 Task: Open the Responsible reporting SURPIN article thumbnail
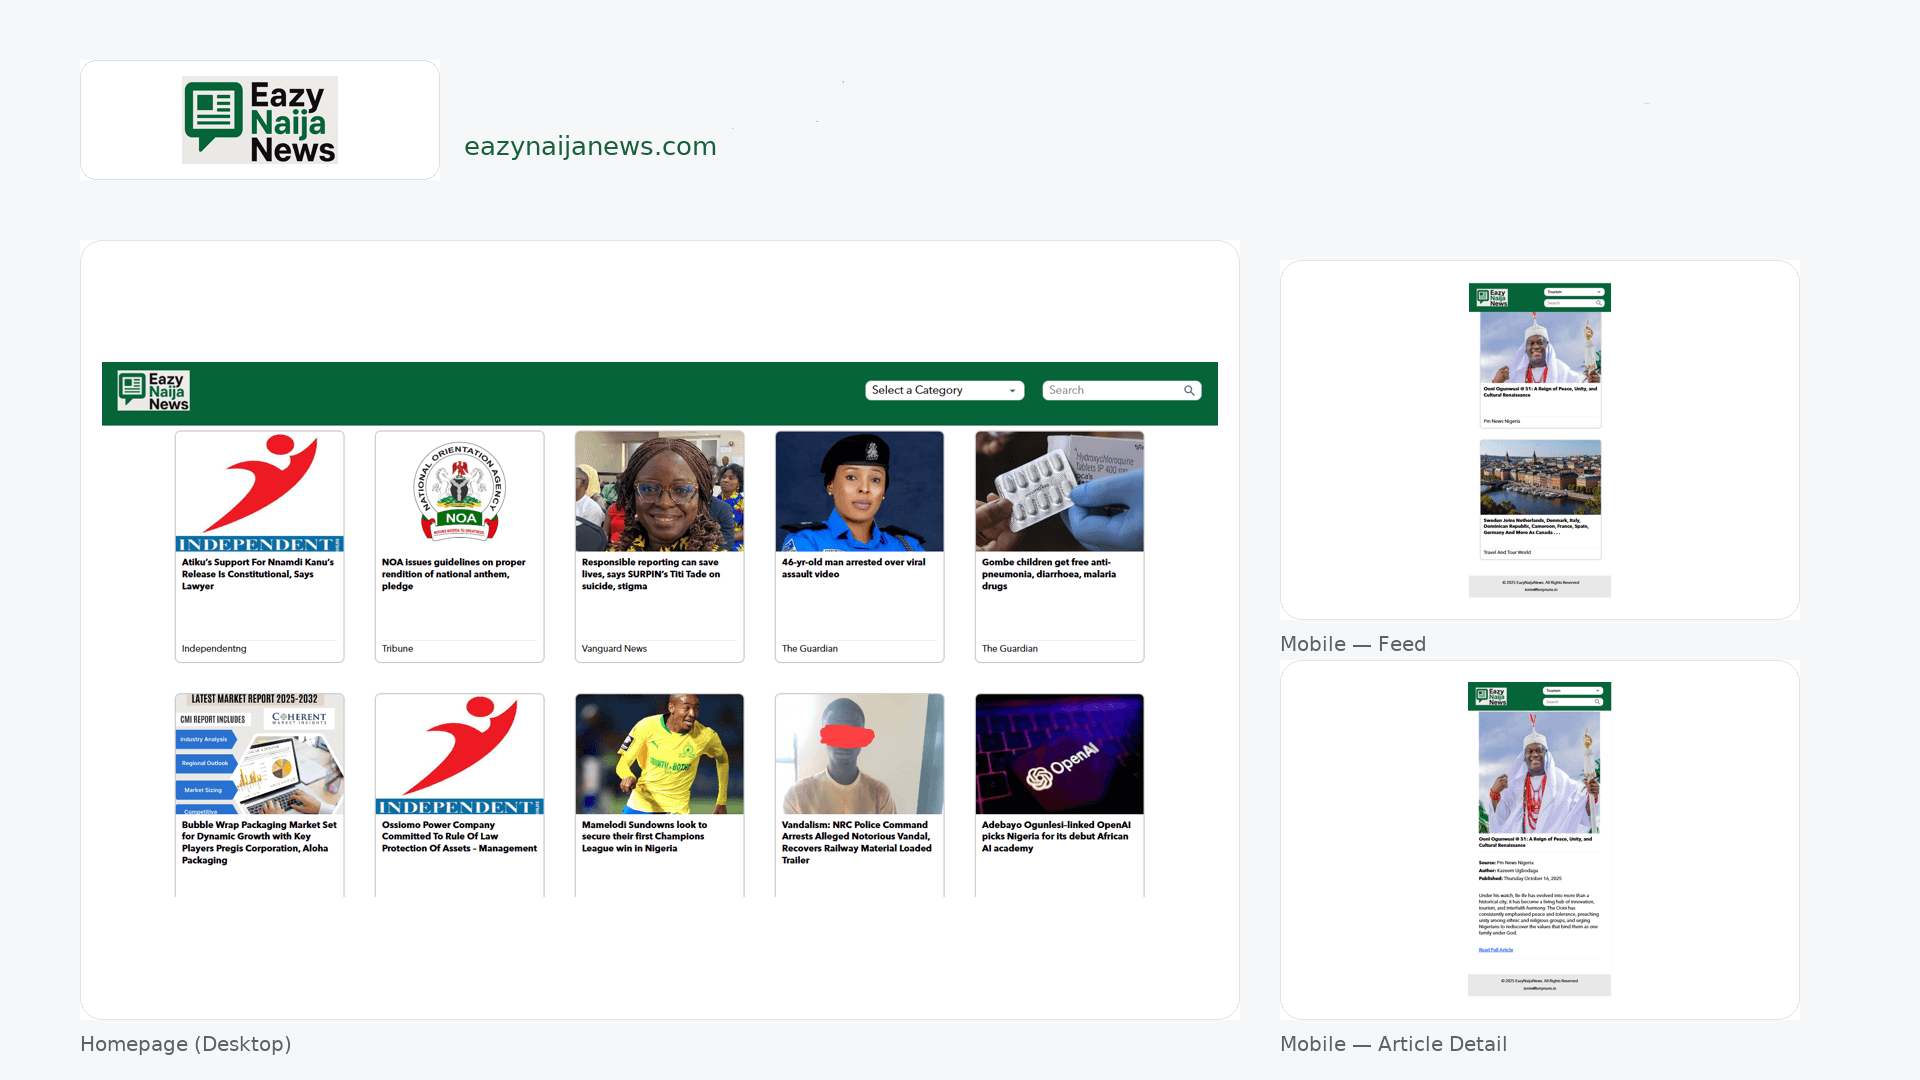coord(660,492)
